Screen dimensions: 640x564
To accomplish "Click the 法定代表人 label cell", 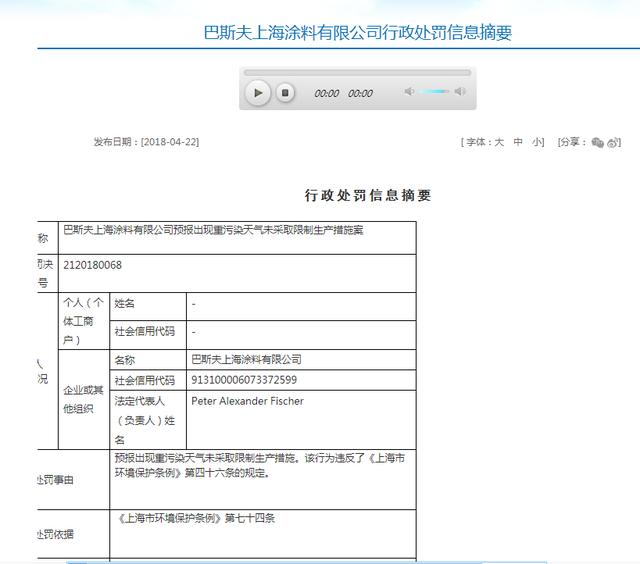I will (x=148, y=420).
